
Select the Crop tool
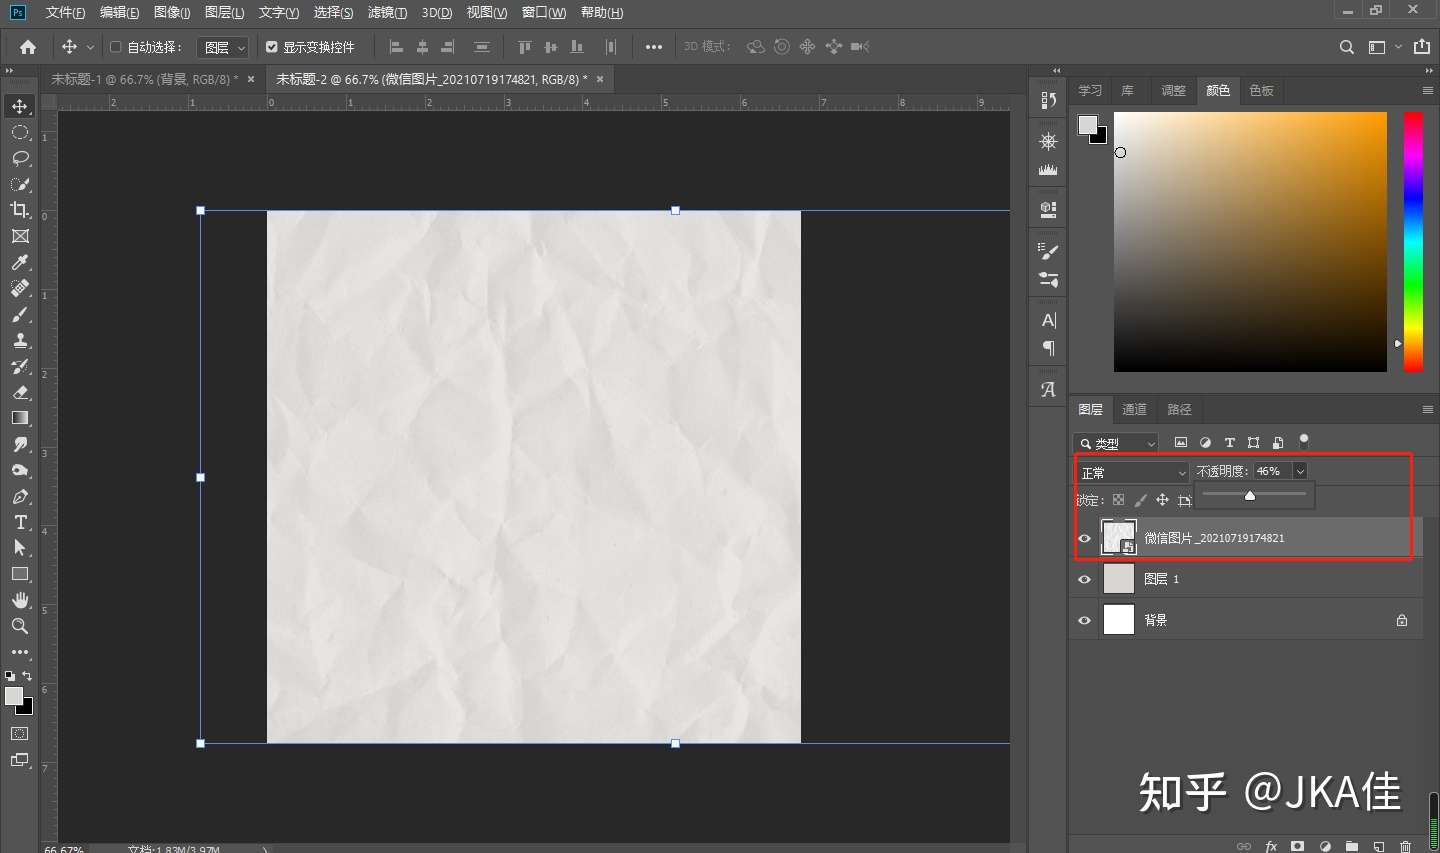coord(20,210)
